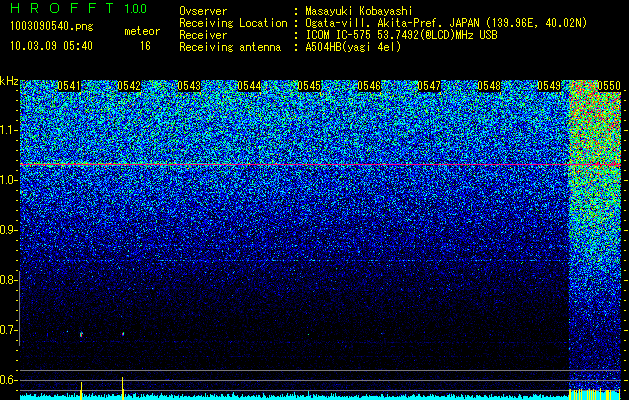
Task: Click the 1.0 kHz axis label
Action: click(x=8, y=180)
